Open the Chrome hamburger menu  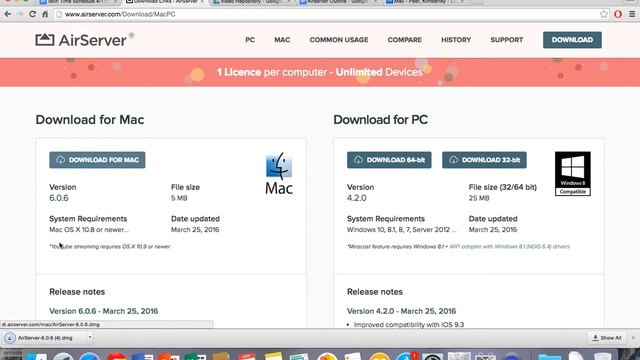pos(632,14)
